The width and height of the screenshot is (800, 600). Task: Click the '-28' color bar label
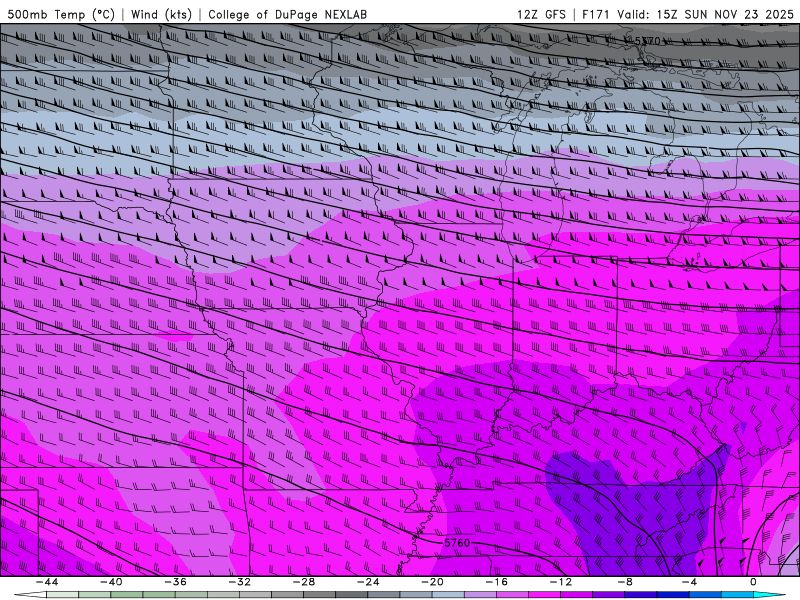click(304, 582)
